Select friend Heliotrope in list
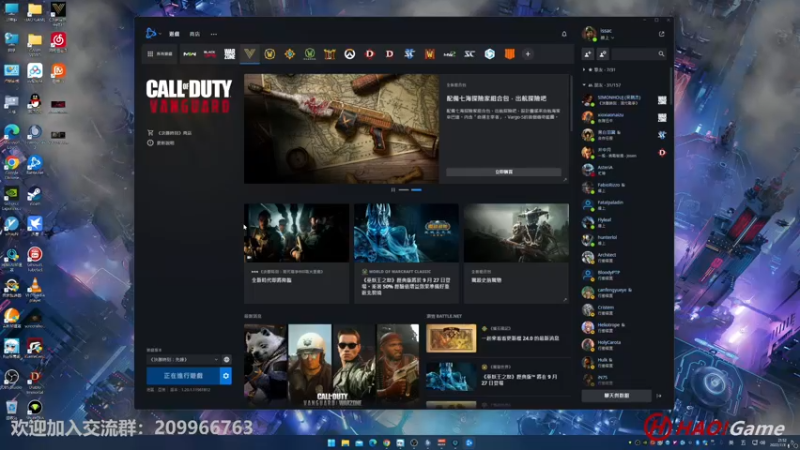The height and width of the screenshot is (450, 800). [x=624, y=327]
